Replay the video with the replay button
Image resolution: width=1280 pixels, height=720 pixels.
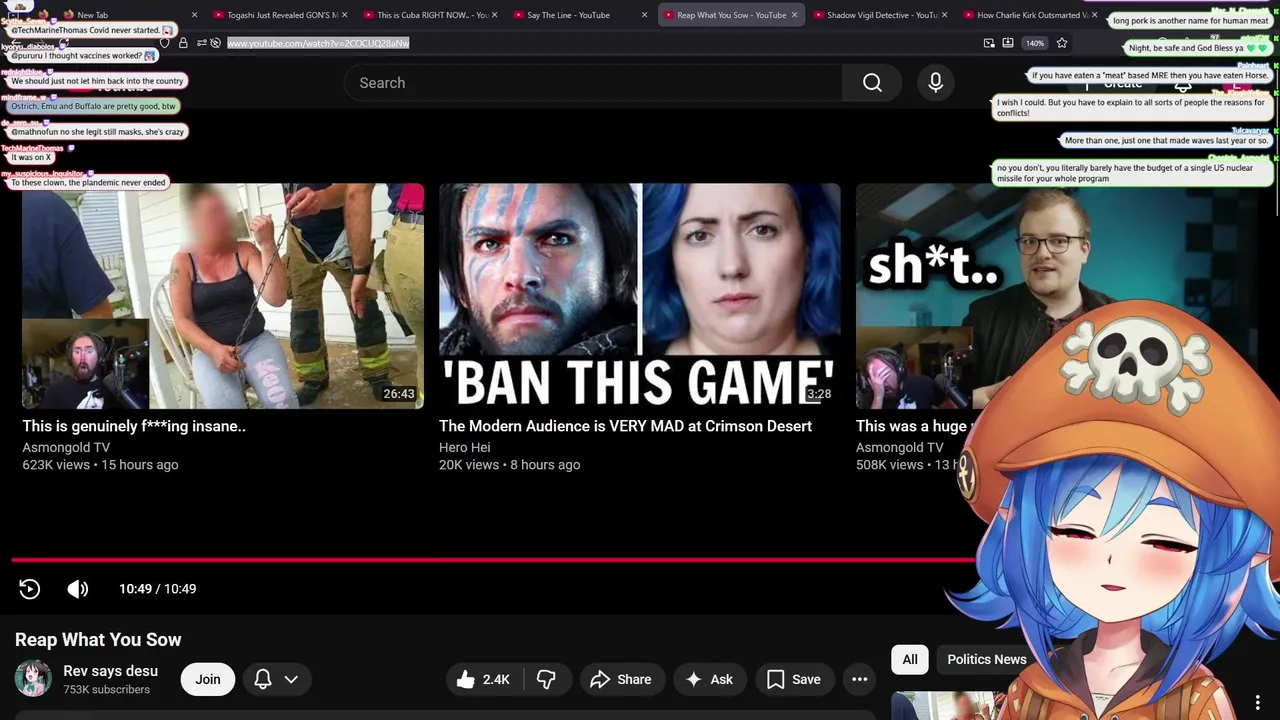pyautogui.click(x=29, y=589)
